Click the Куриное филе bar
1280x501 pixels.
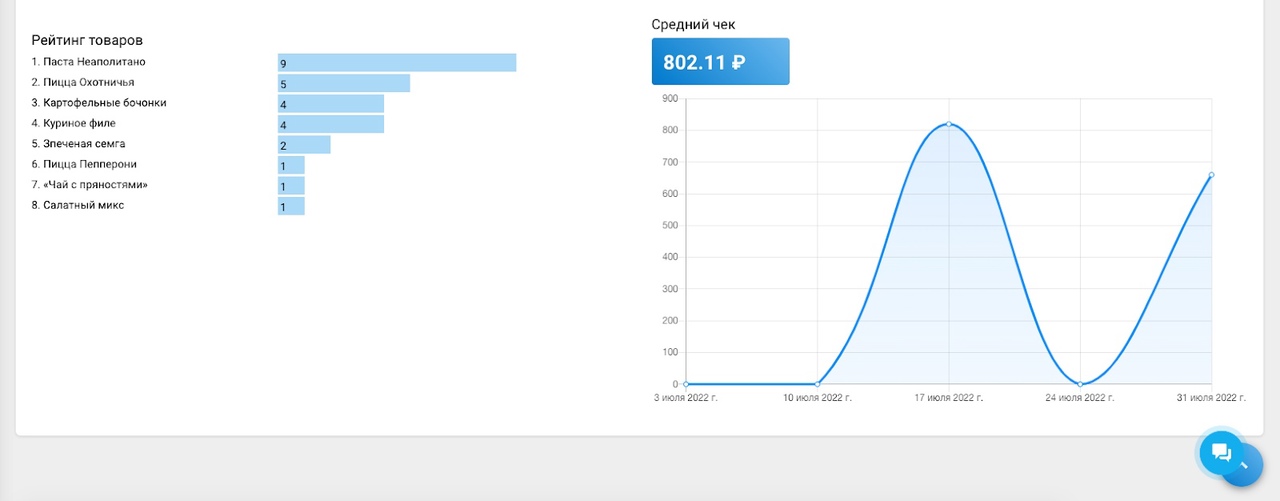point(331,124)
